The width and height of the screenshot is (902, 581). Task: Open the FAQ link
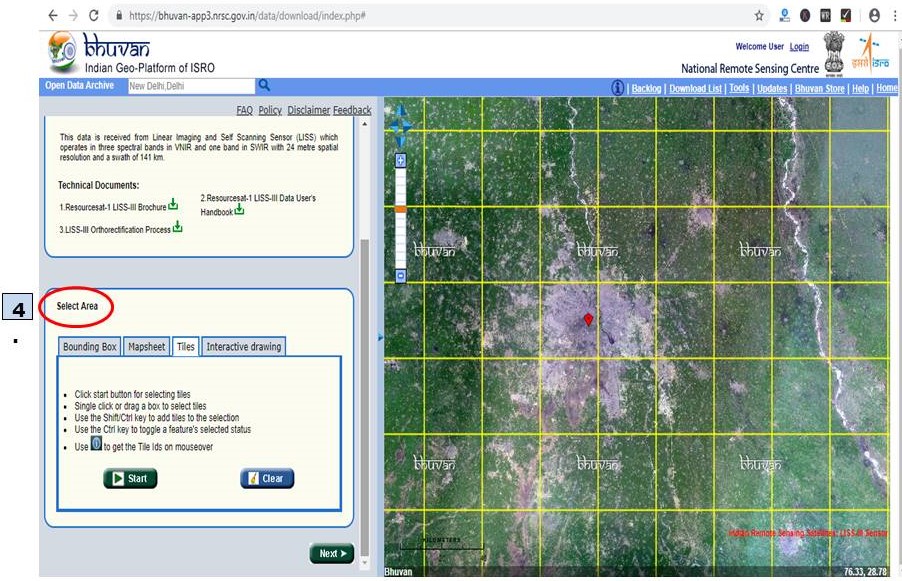(x=244, y=110)
